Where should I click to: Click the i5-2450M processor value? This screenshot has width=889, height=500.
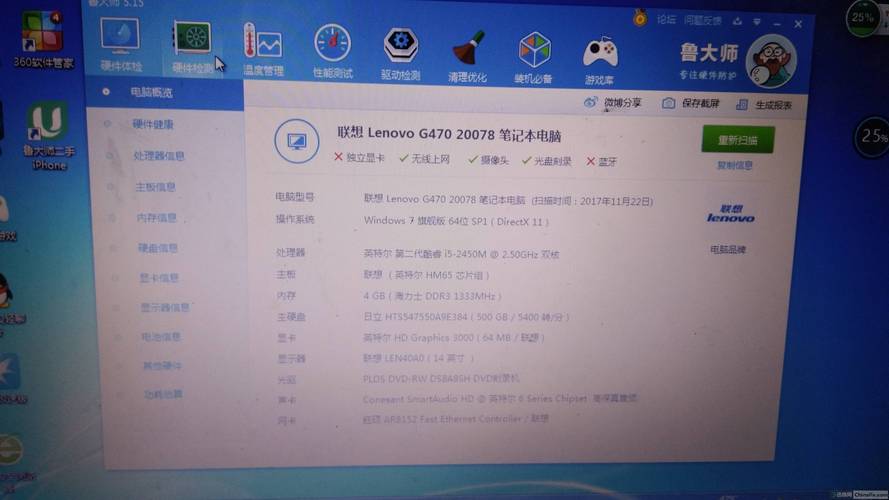(462, 254)
